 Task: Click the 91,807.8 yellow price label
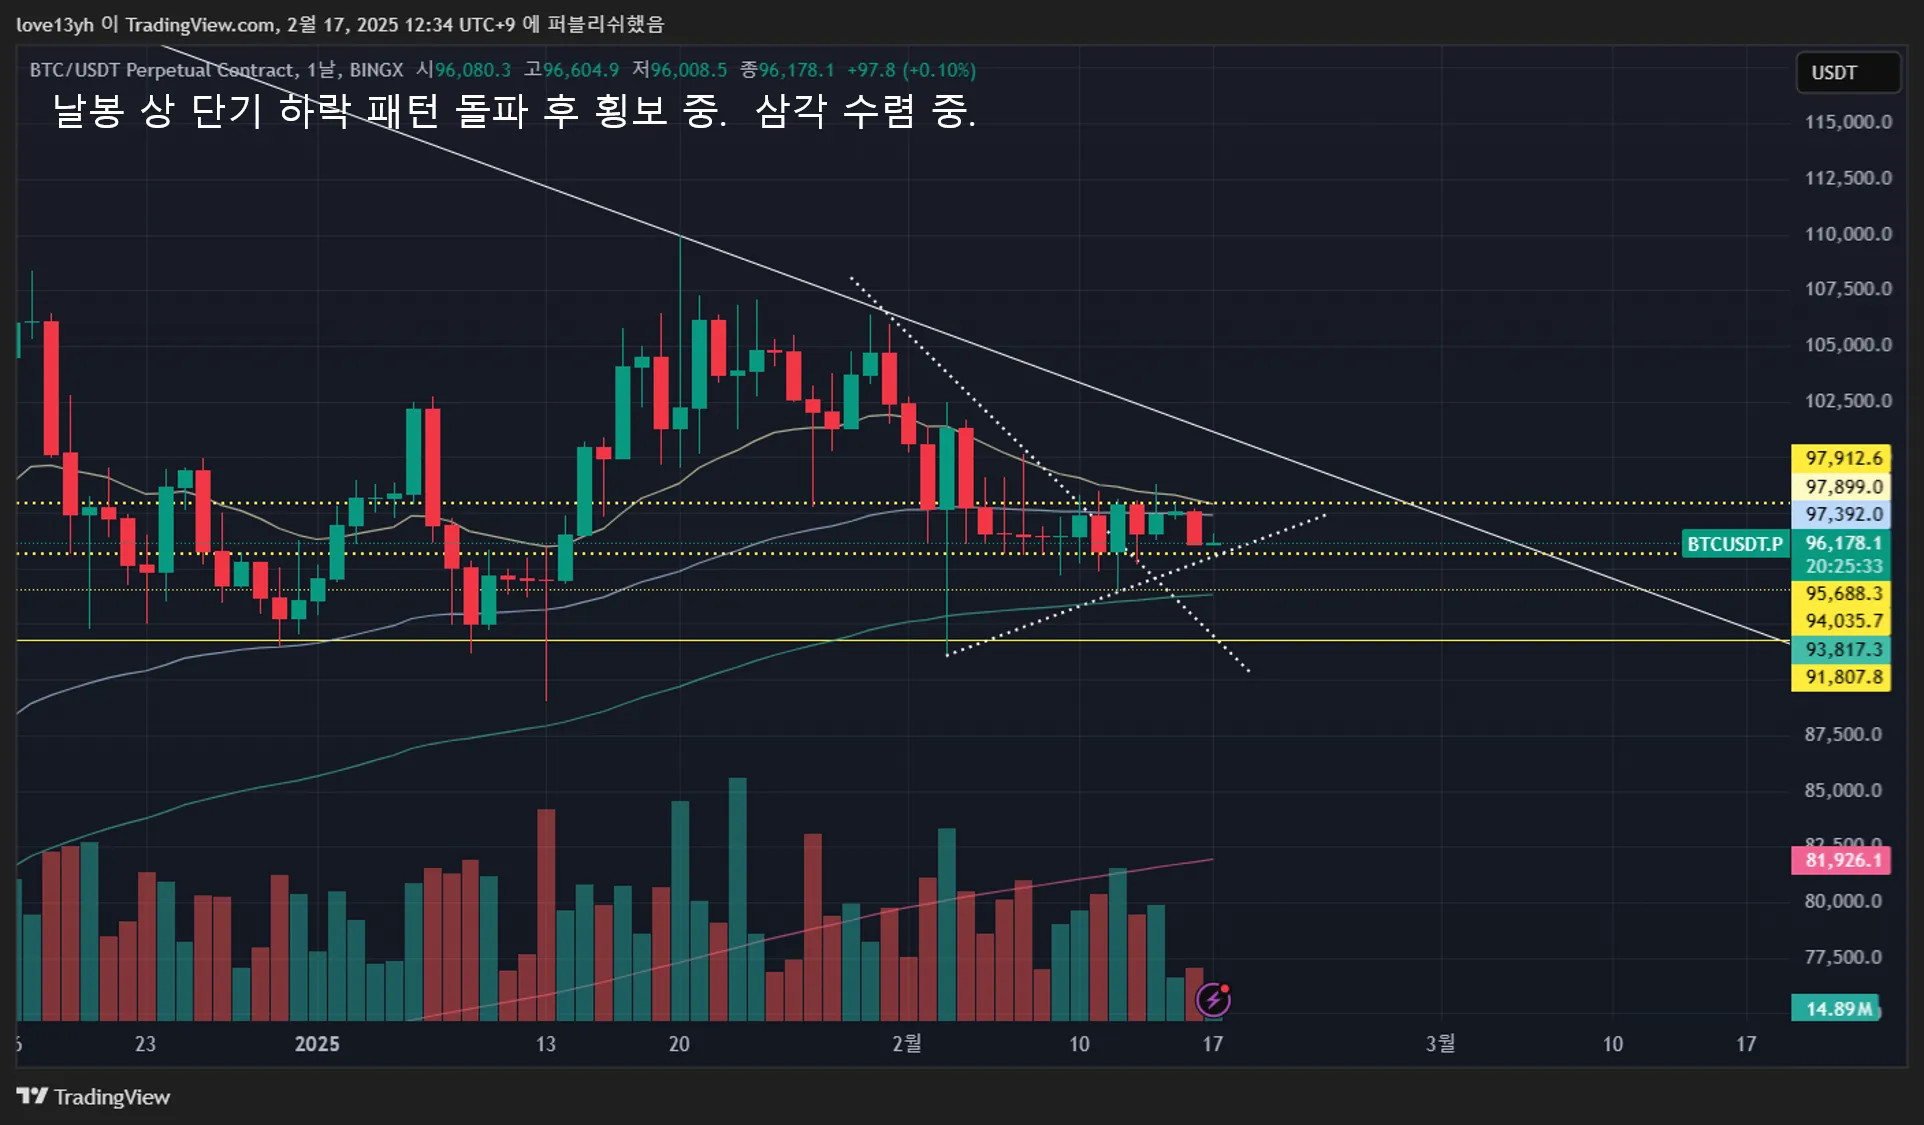[x=1841, y=677]
